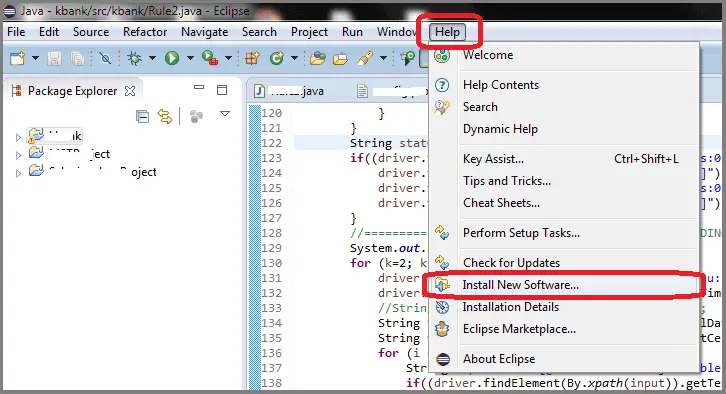Open the Refactor menu

point(145,32)
